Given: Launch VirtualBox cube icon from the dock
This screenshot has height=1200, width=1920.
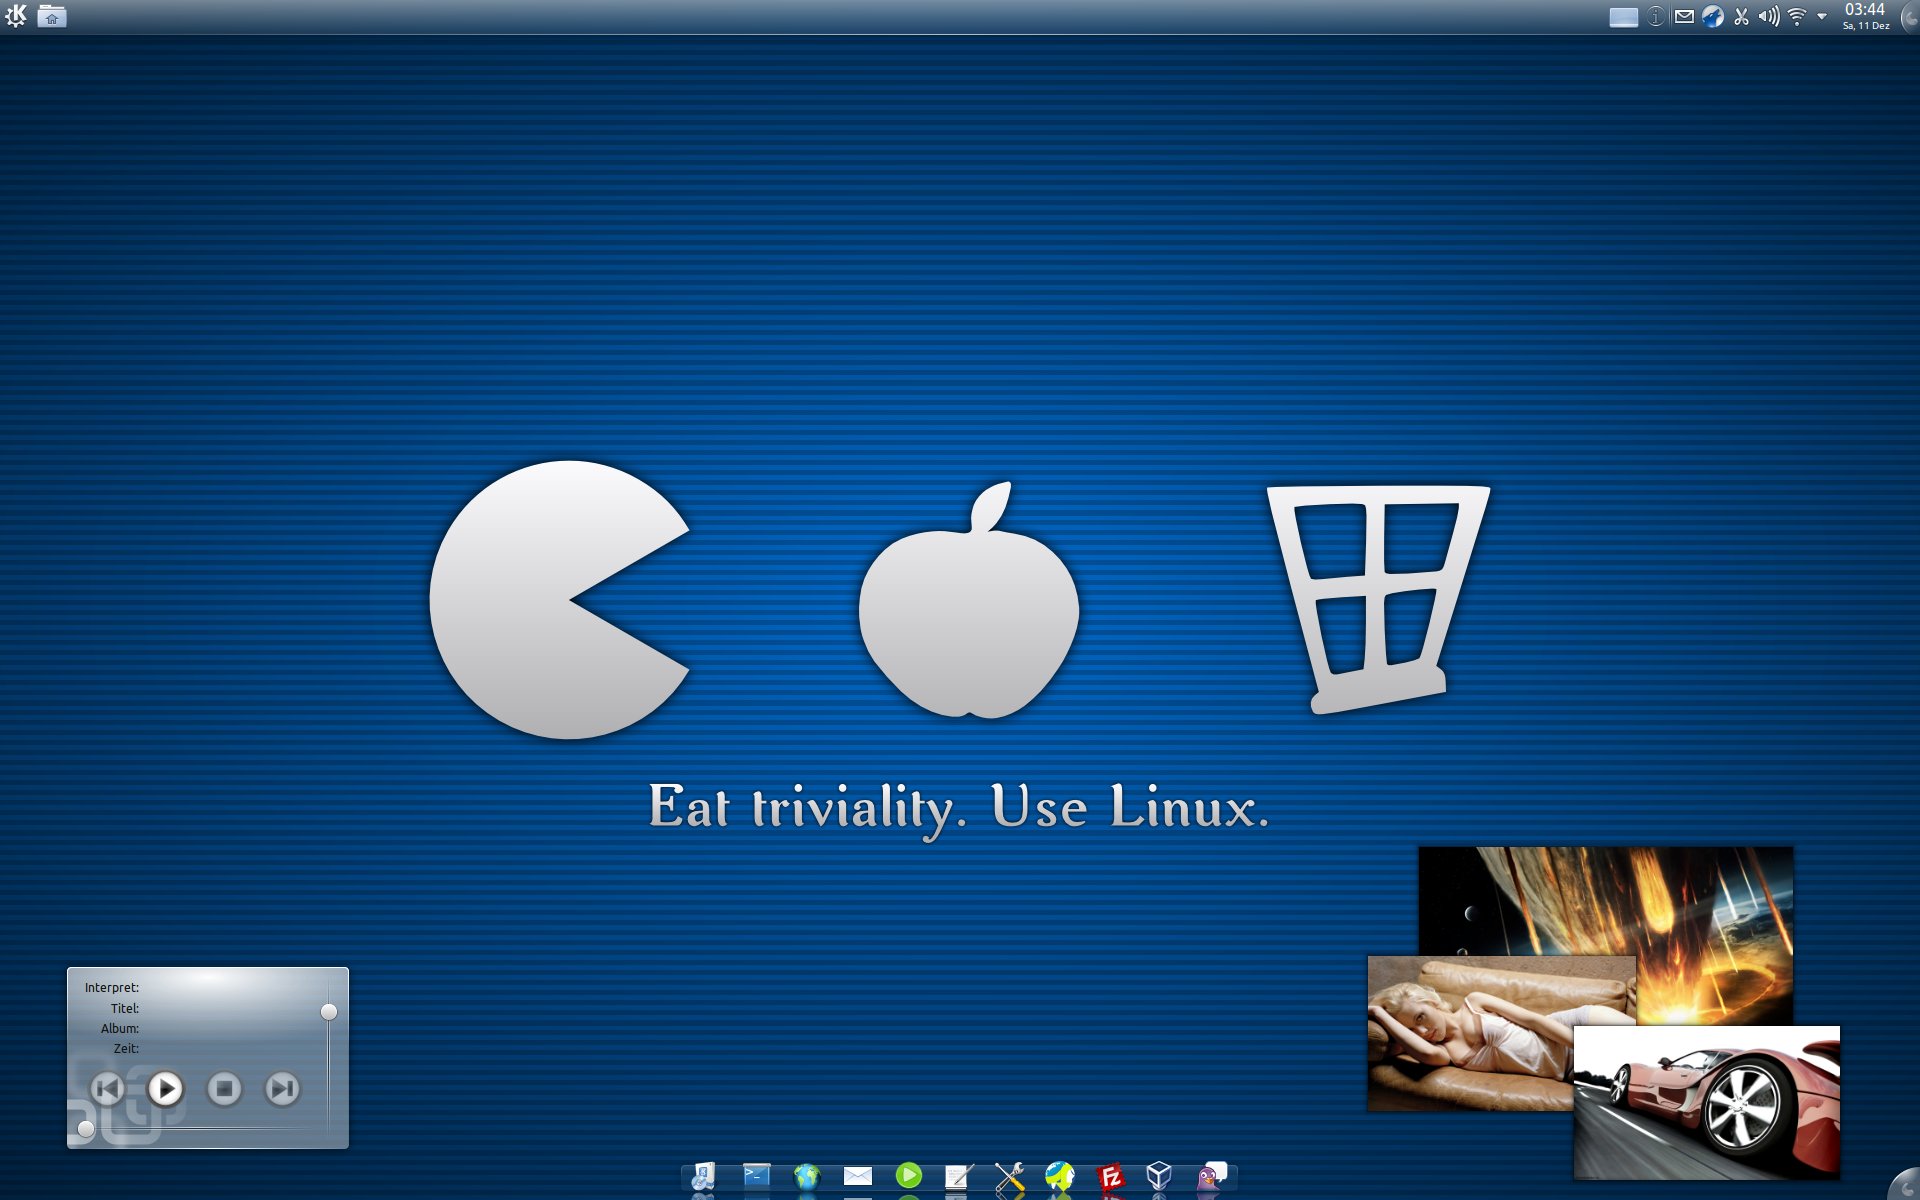Looking at the screenshot, I should point(1159,1176).
